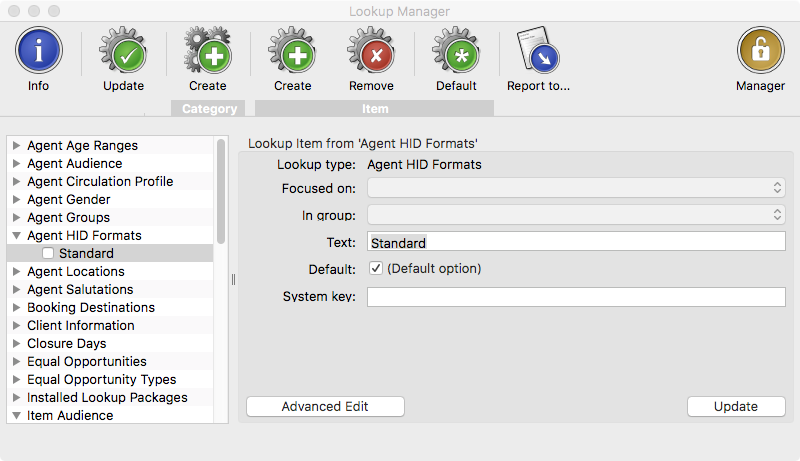Open the Focused on dropdown

pyautogui.click(x=576, y=188)
